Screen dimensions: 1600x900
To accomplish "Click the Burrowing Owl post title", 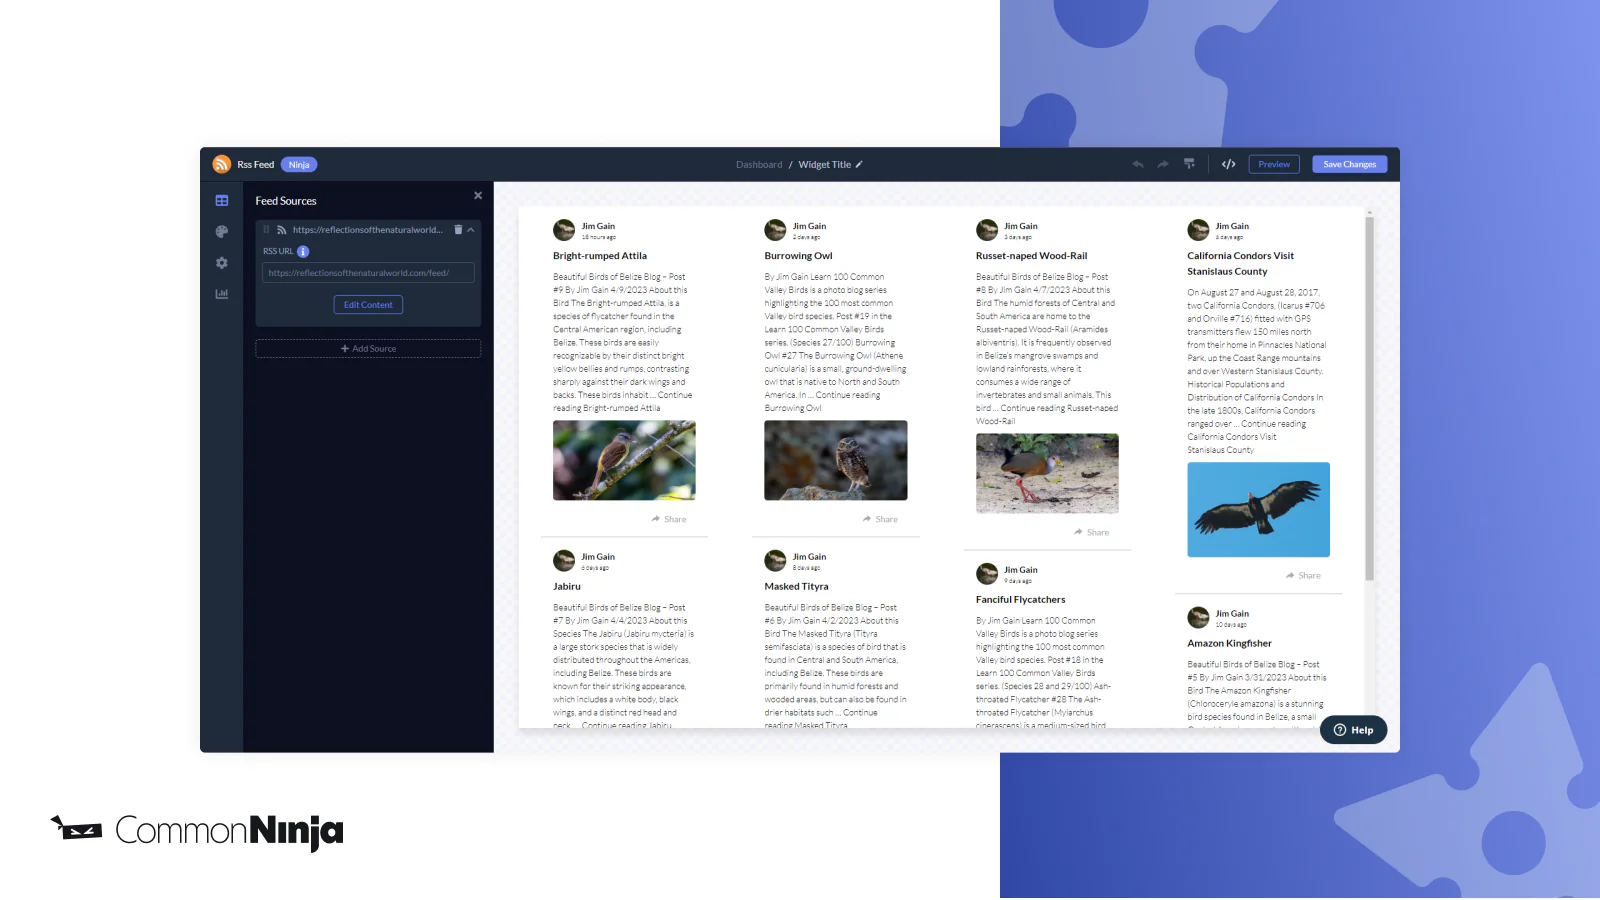I will point(798,256).
